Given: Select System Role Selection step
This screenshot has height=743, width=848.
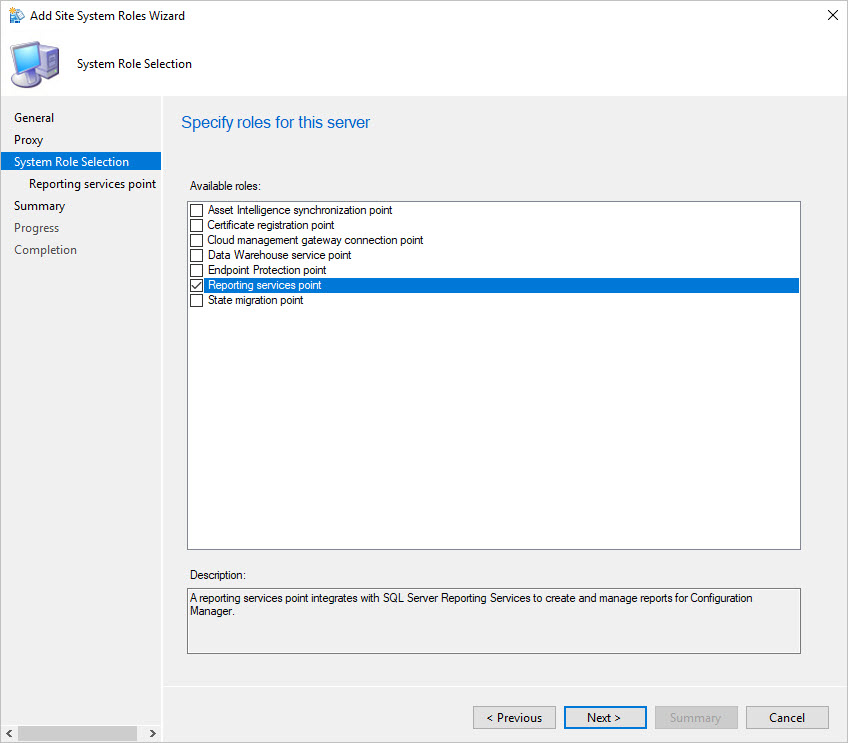Looking at the screenshot, I should tap(81, 162).
